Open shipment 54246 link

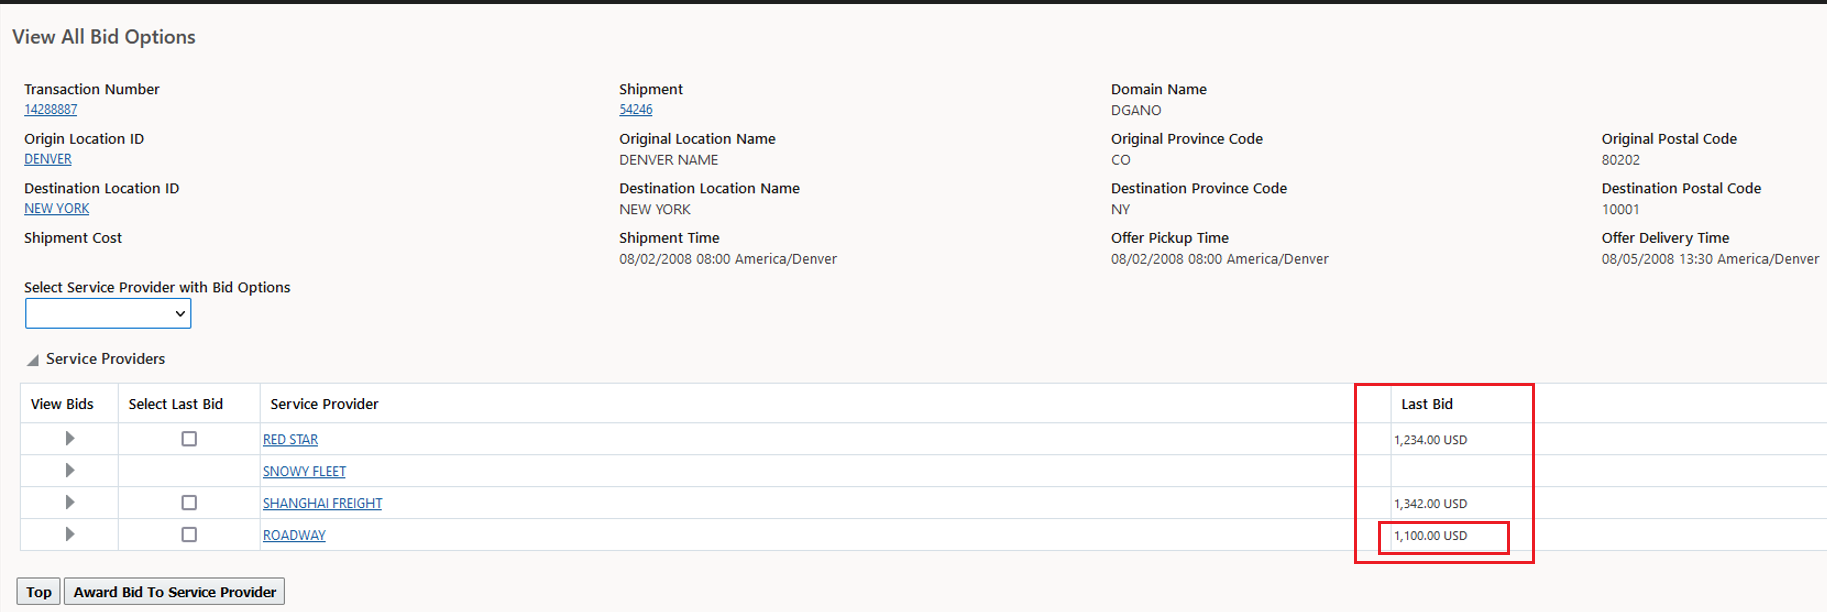635,110
